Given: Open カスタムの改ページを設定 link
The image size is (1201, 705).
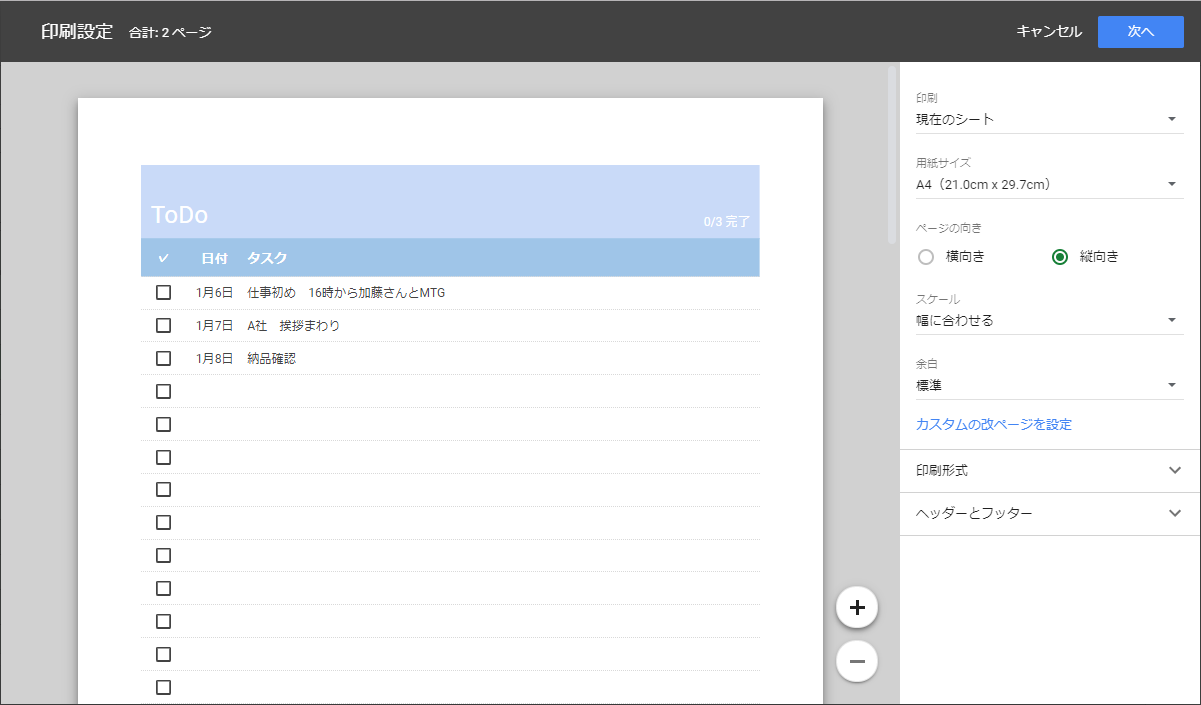Looking at the screenshot, I should 992,424.
